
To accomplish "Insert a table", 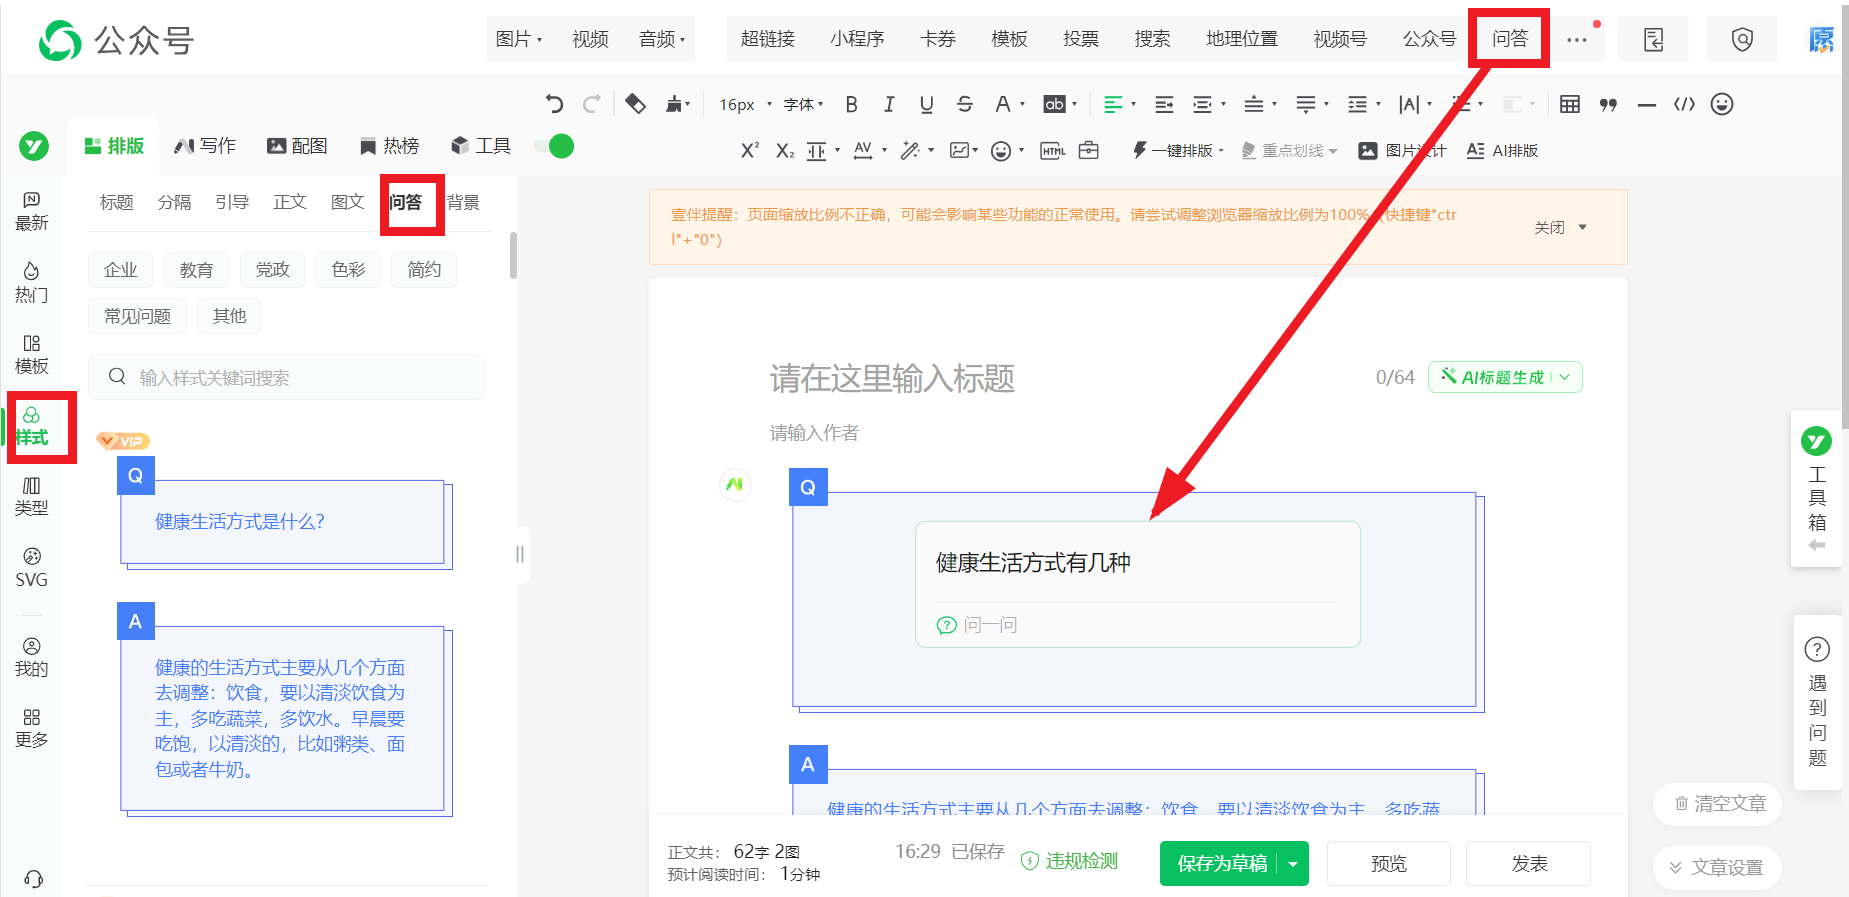I will 1570,104.
